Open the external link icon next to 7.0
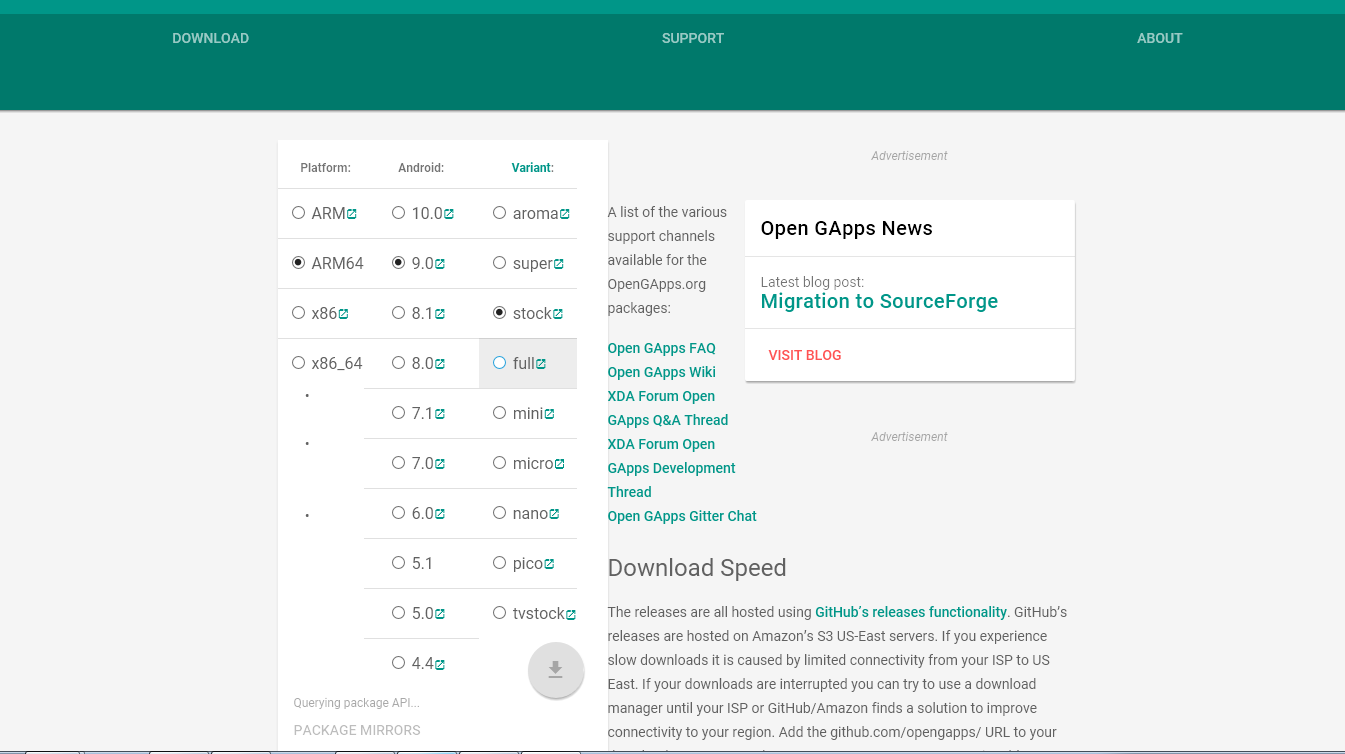Screen dimensions: 1345x754 440,464
